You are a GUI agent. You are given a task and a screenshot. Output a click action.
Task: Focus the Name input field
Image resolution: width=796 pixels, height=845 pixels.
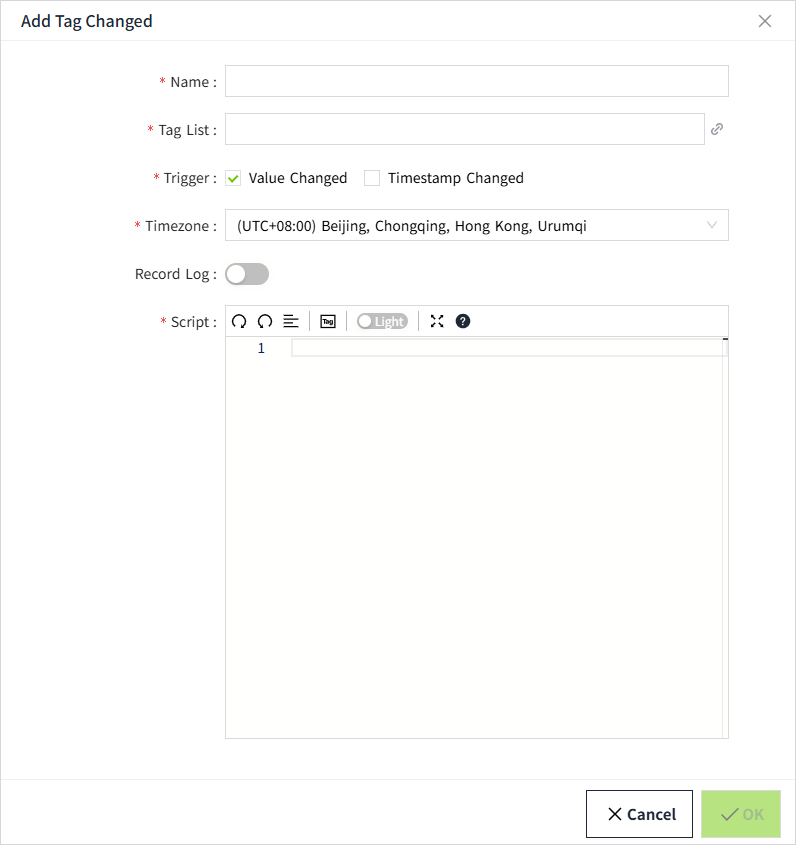click(476, 81)
